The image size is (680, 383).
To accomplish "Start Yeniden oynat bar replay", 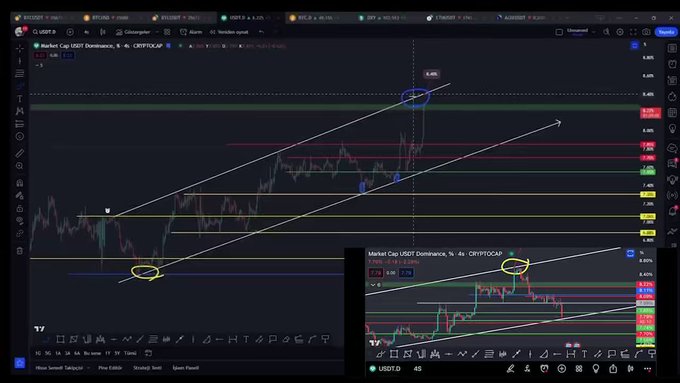I will click(229, 32).
